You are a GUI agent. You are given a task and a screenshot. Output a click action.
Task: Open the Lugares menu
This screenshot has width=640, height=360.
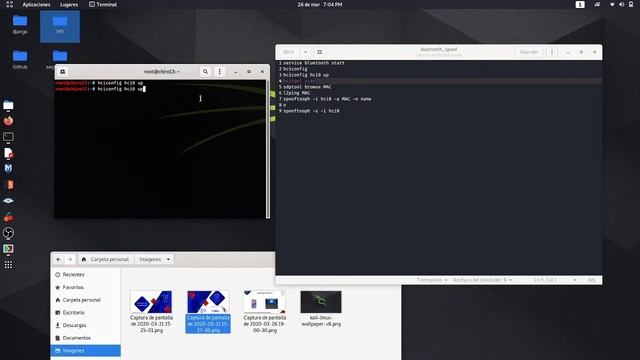69,4
